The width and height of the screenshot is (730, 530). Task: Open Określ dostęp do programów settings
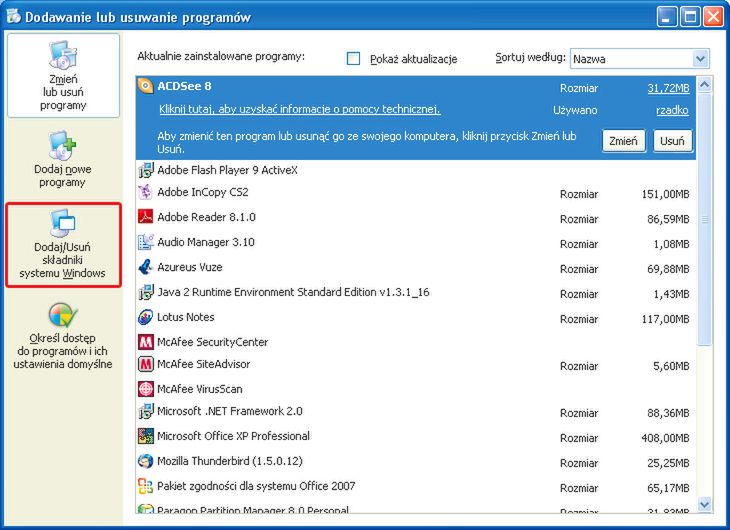coord(63,335)
